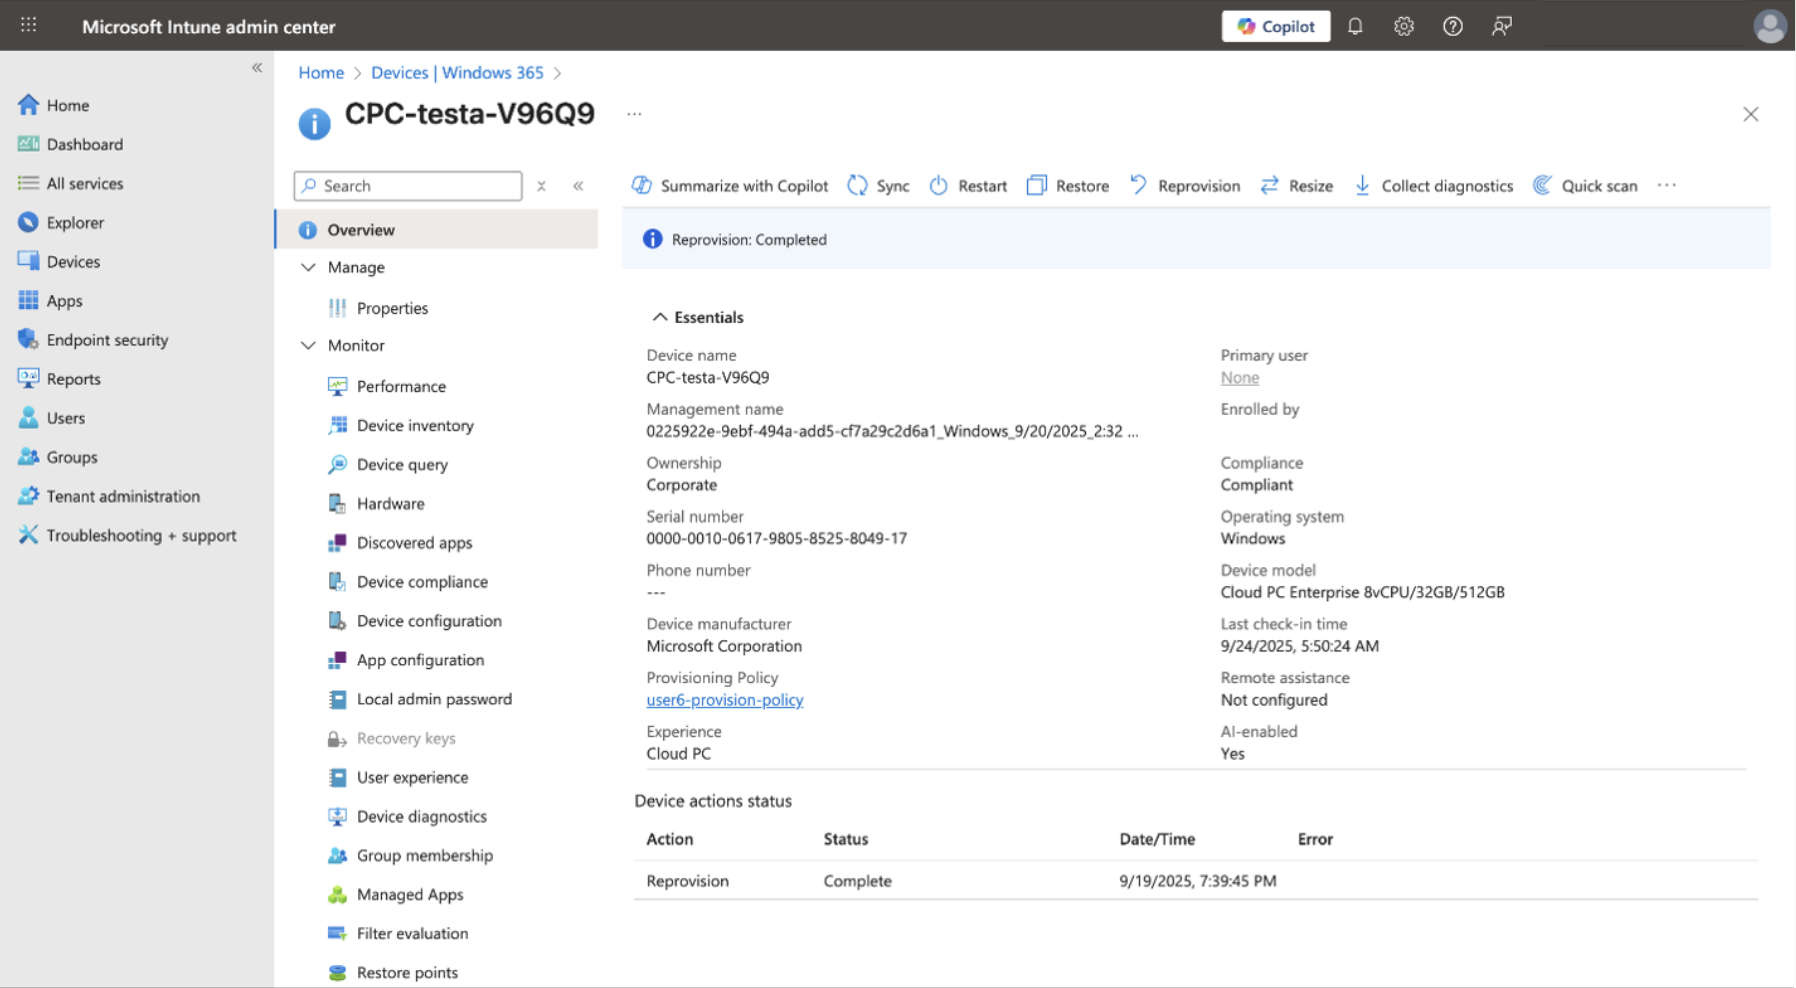Open Endpoint security from sidebar
The image size is (1796, 988).
pos(107,339)
